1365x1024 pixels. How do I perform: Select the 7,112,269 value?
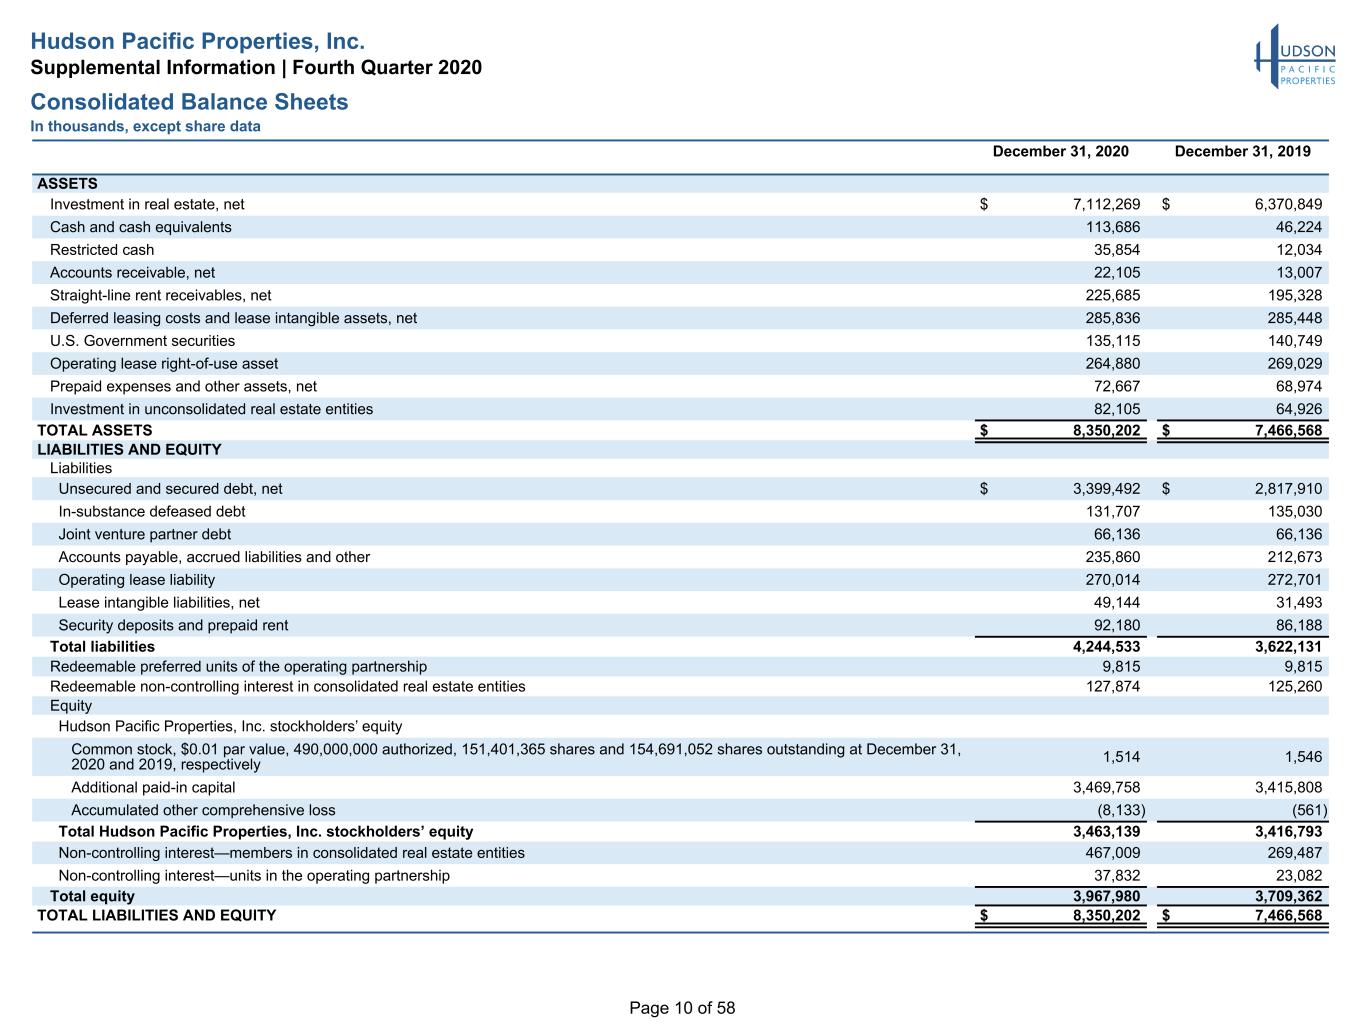point(1106,205)
